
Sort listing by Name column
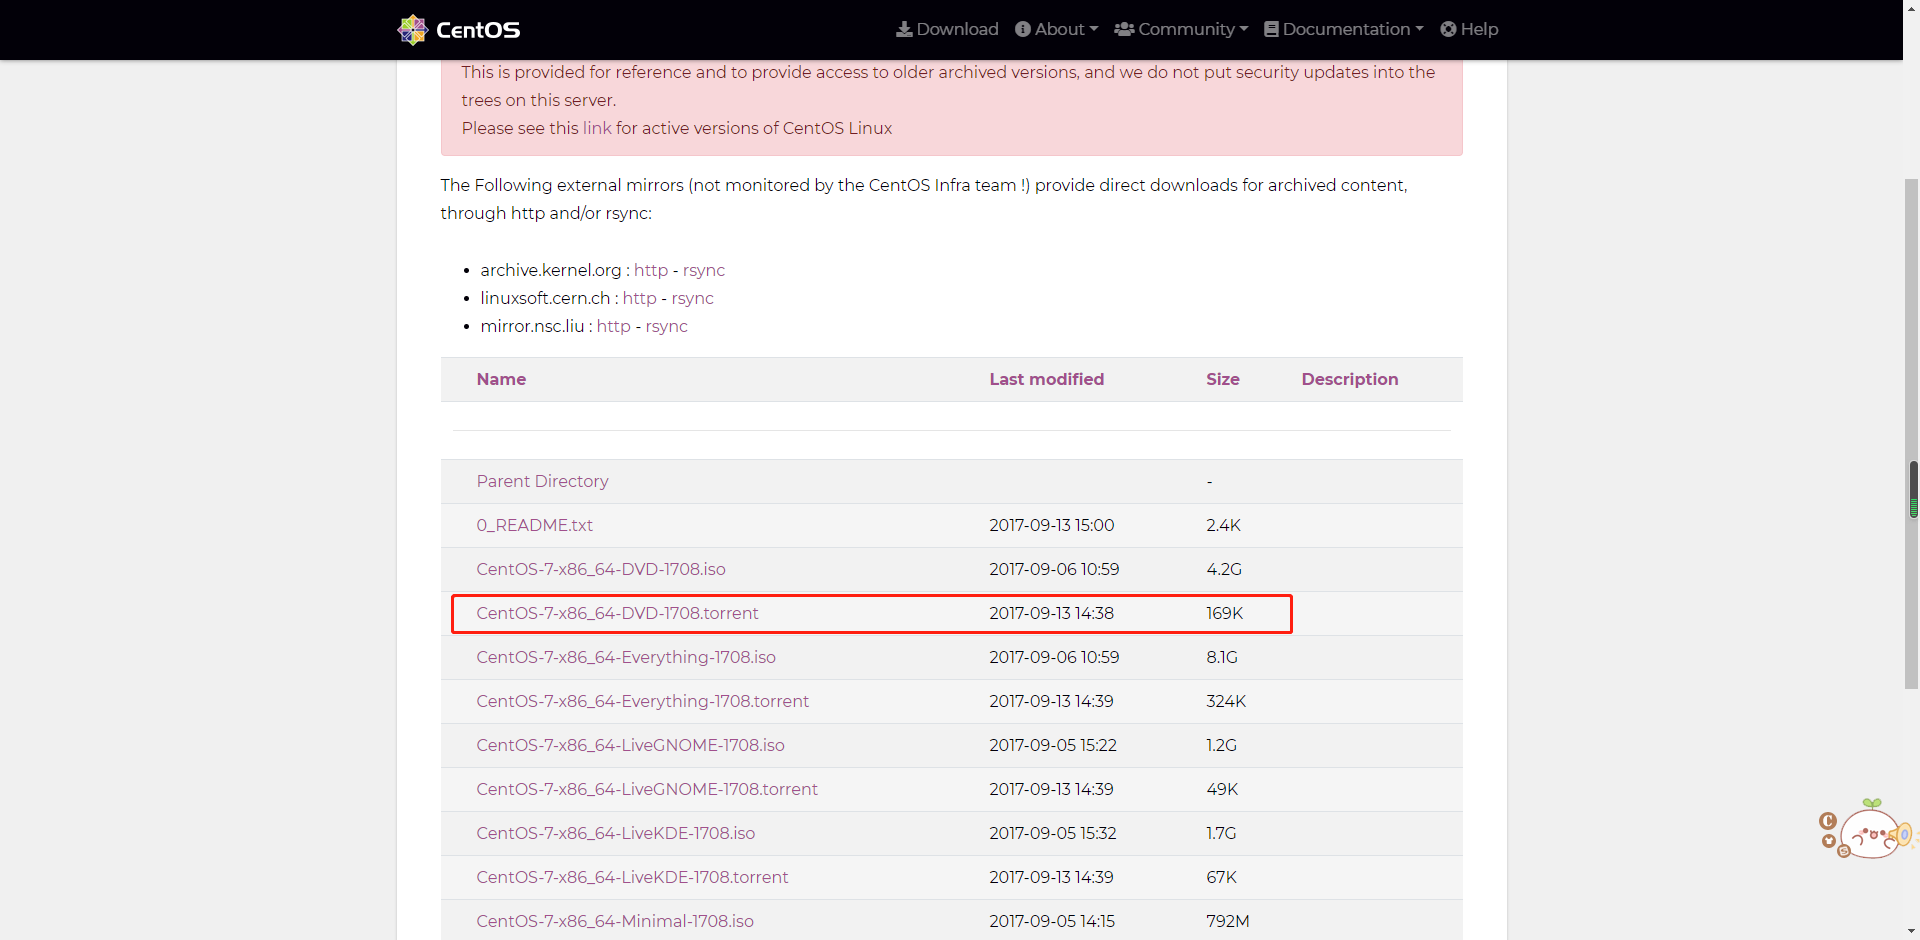point(501,379)
